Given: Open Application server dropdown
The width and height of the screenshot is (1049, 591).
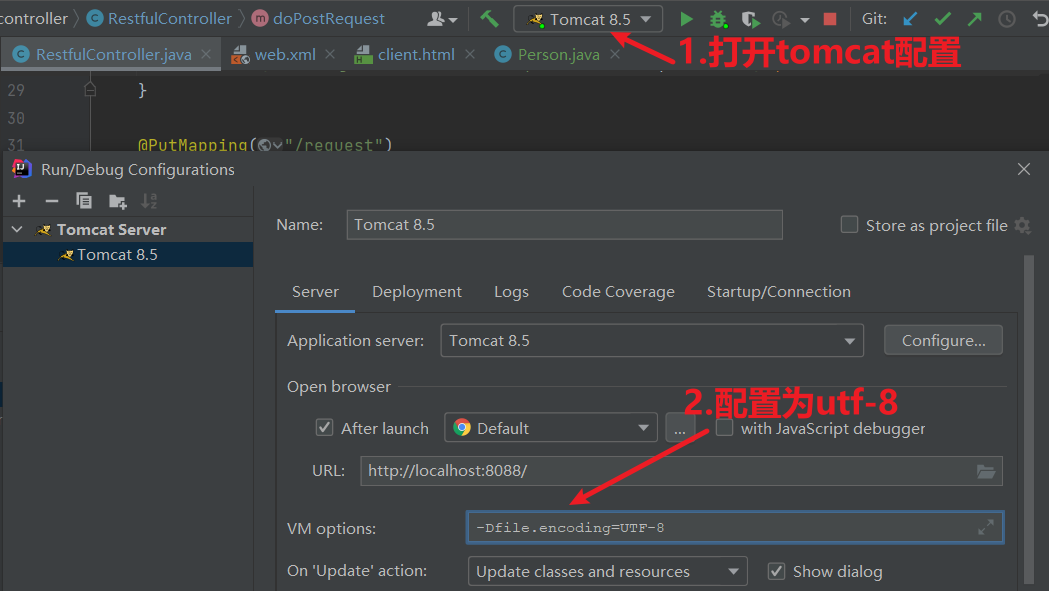Looking at the screenshot, I should click(652, 341).
